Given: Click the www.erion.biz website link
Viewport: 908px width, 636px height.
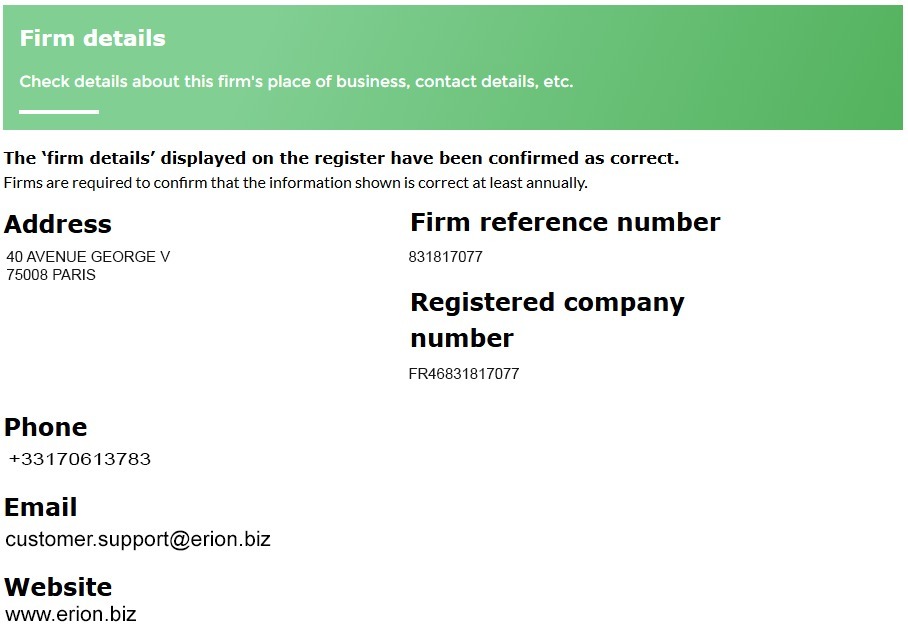Looking at the screenshot, I should click(70, 614).
